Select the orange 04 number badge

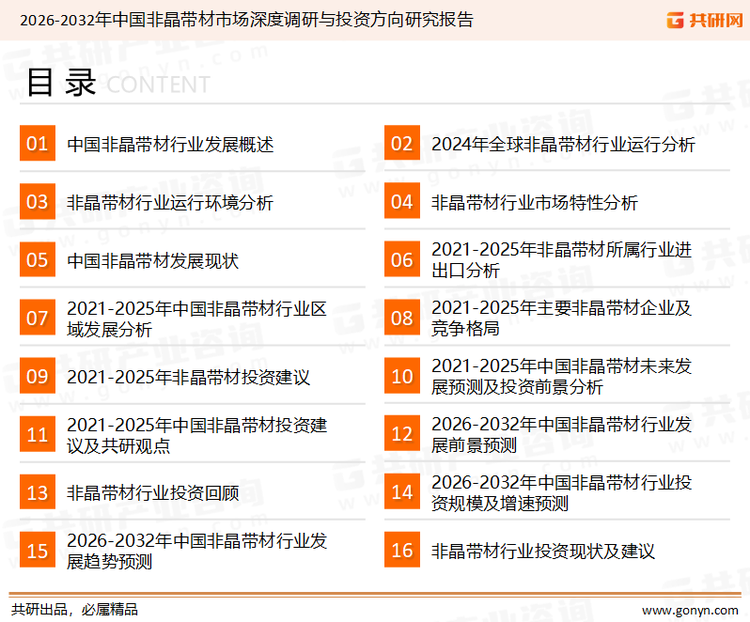coord(401,202)
